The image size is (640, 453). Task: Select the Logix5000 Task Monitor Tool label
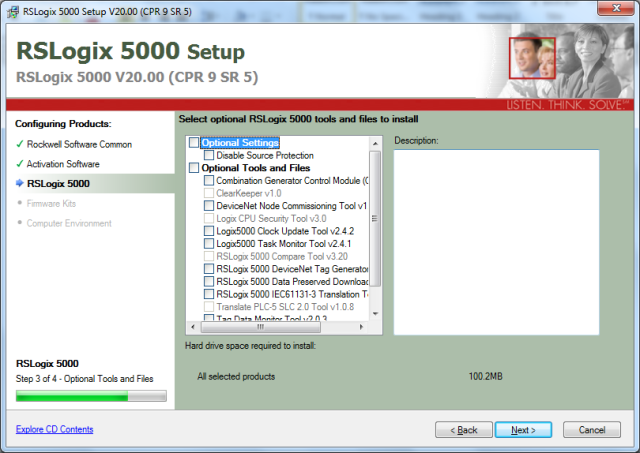(x=283, y=244)
